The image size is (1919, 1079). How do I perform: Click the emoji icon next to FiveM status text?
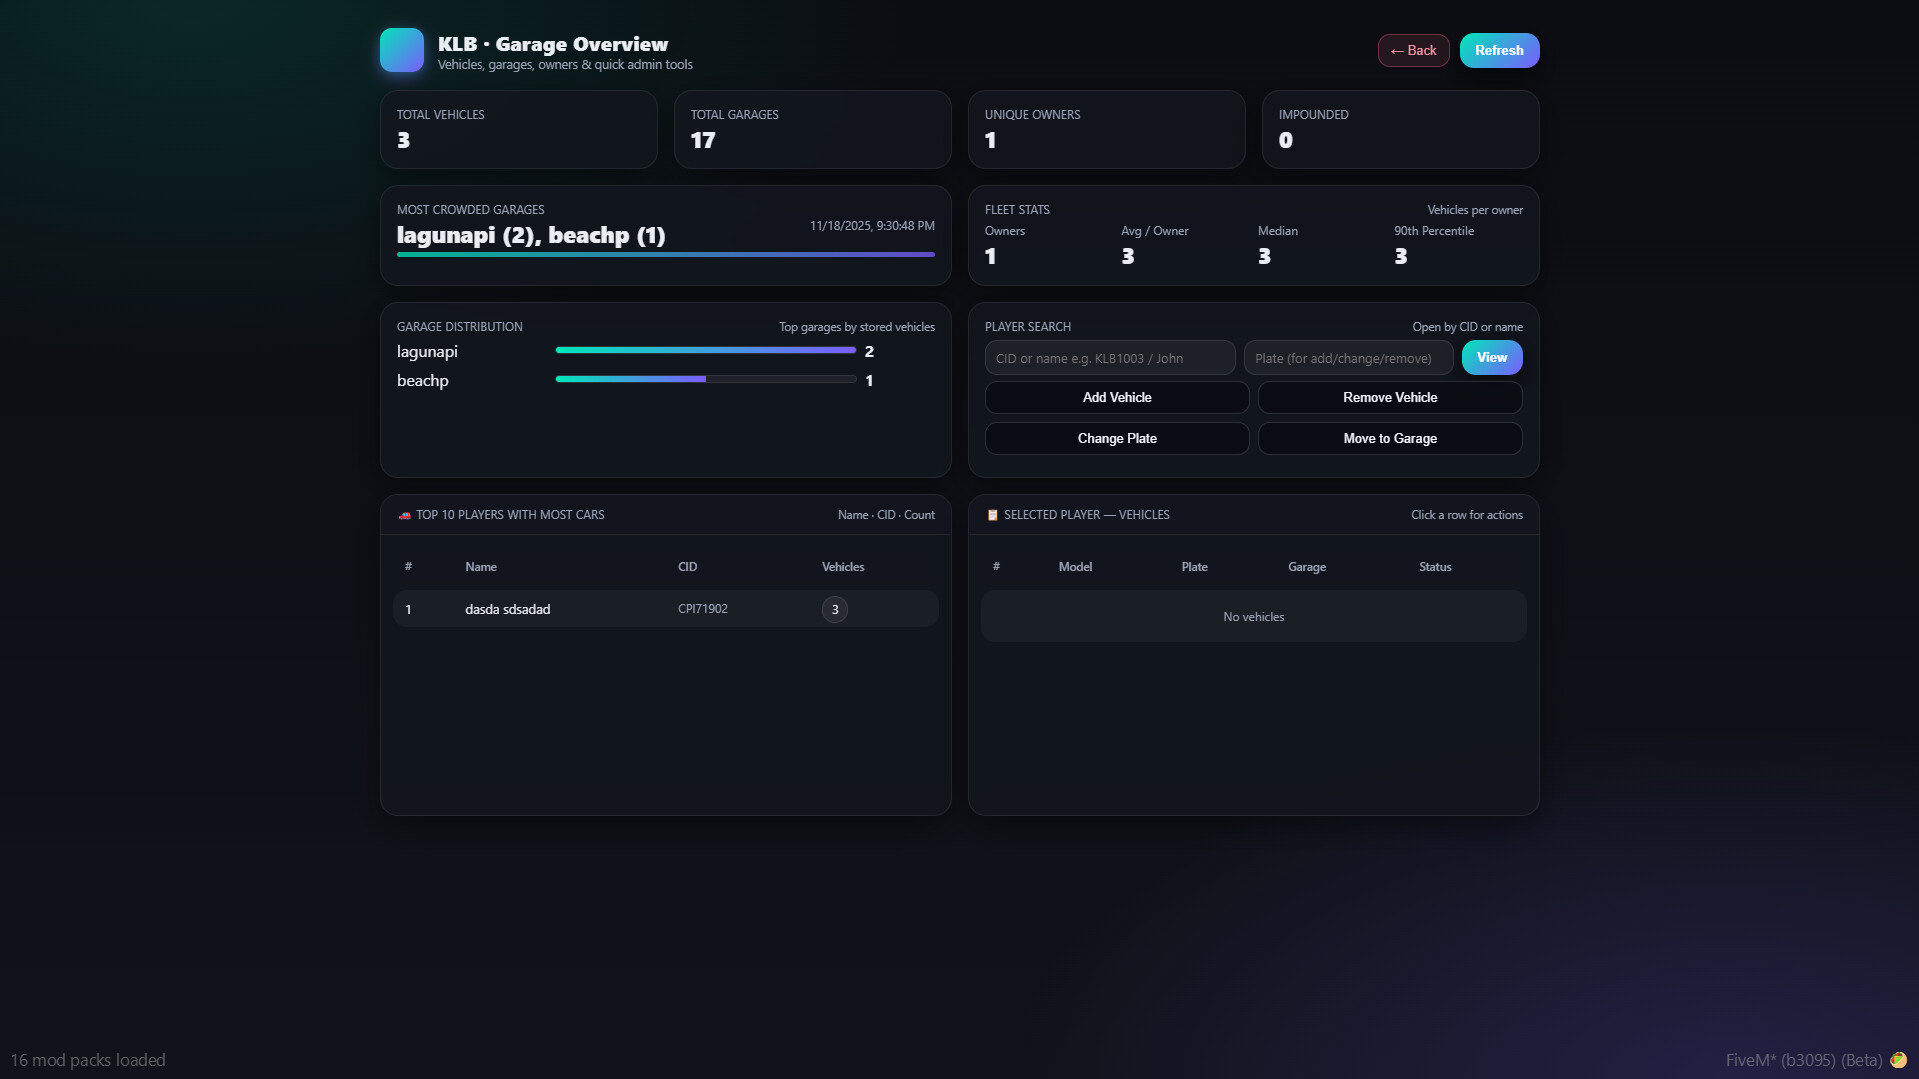point(1898,1060)
